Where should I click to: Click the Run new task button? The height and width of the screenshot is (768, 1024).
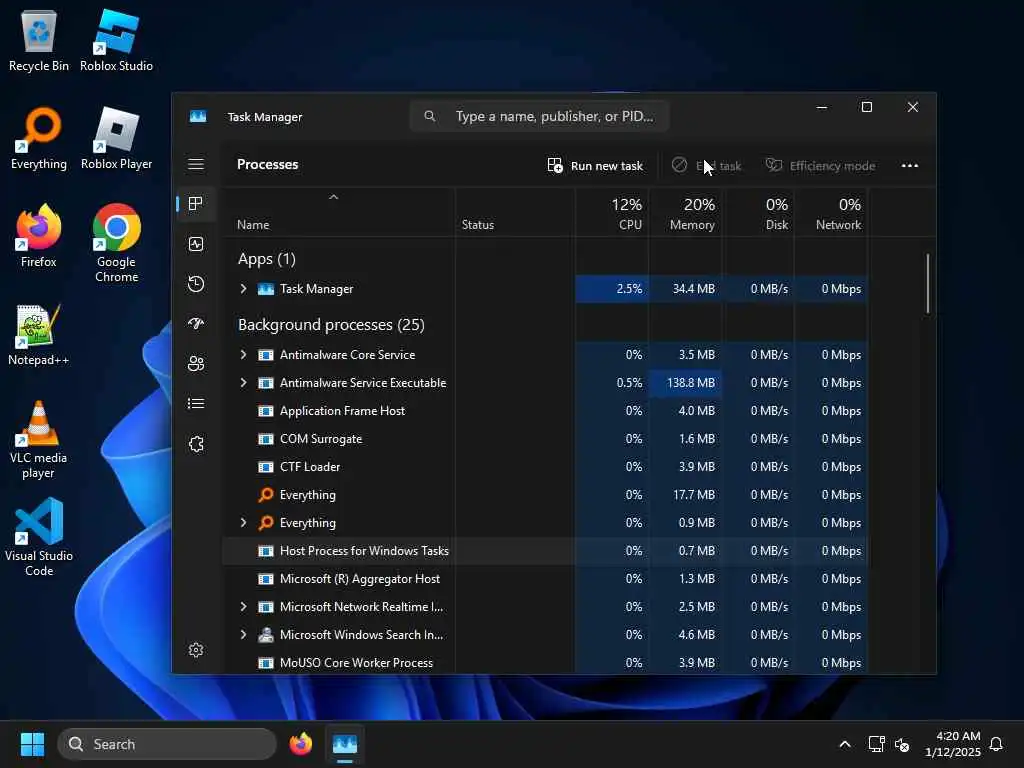click(x=595, y=166)
